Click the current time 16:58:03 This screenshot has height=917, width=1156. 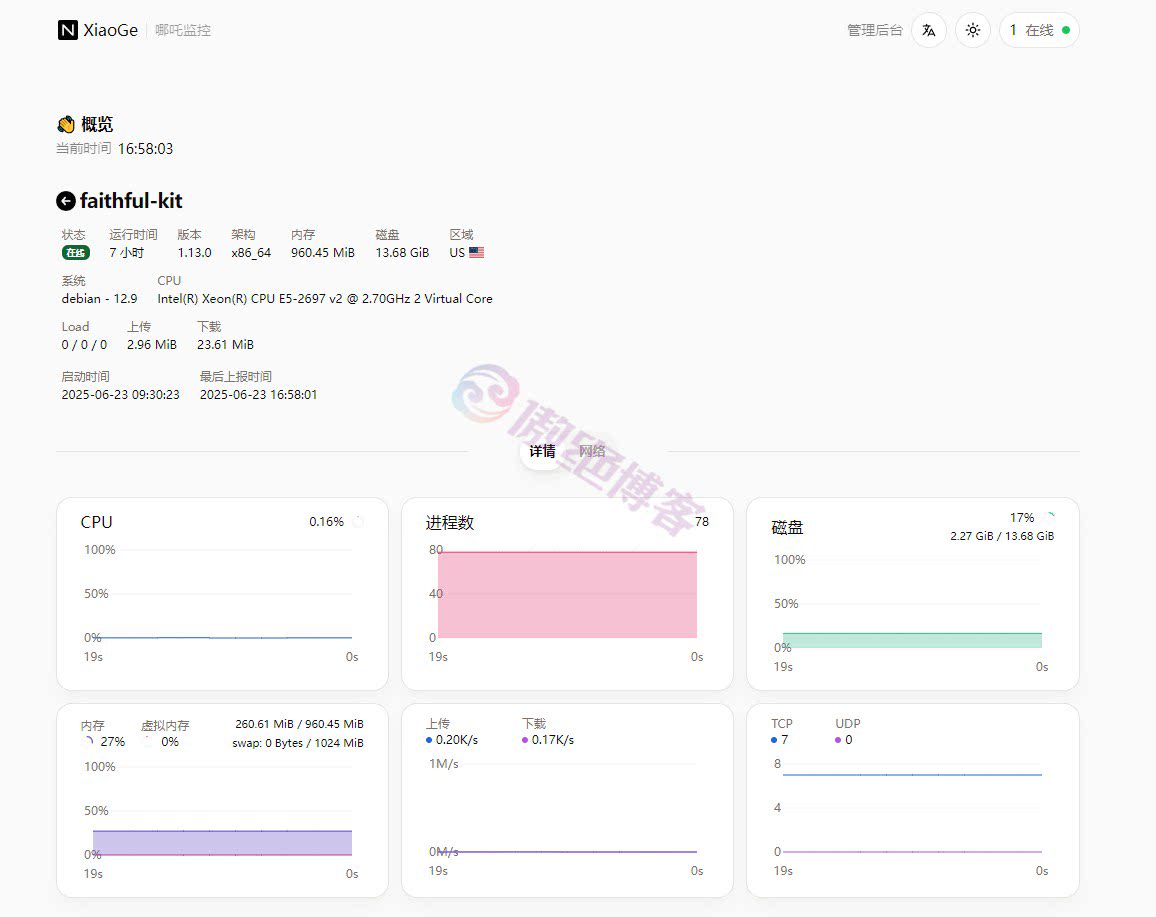point(145,149)
